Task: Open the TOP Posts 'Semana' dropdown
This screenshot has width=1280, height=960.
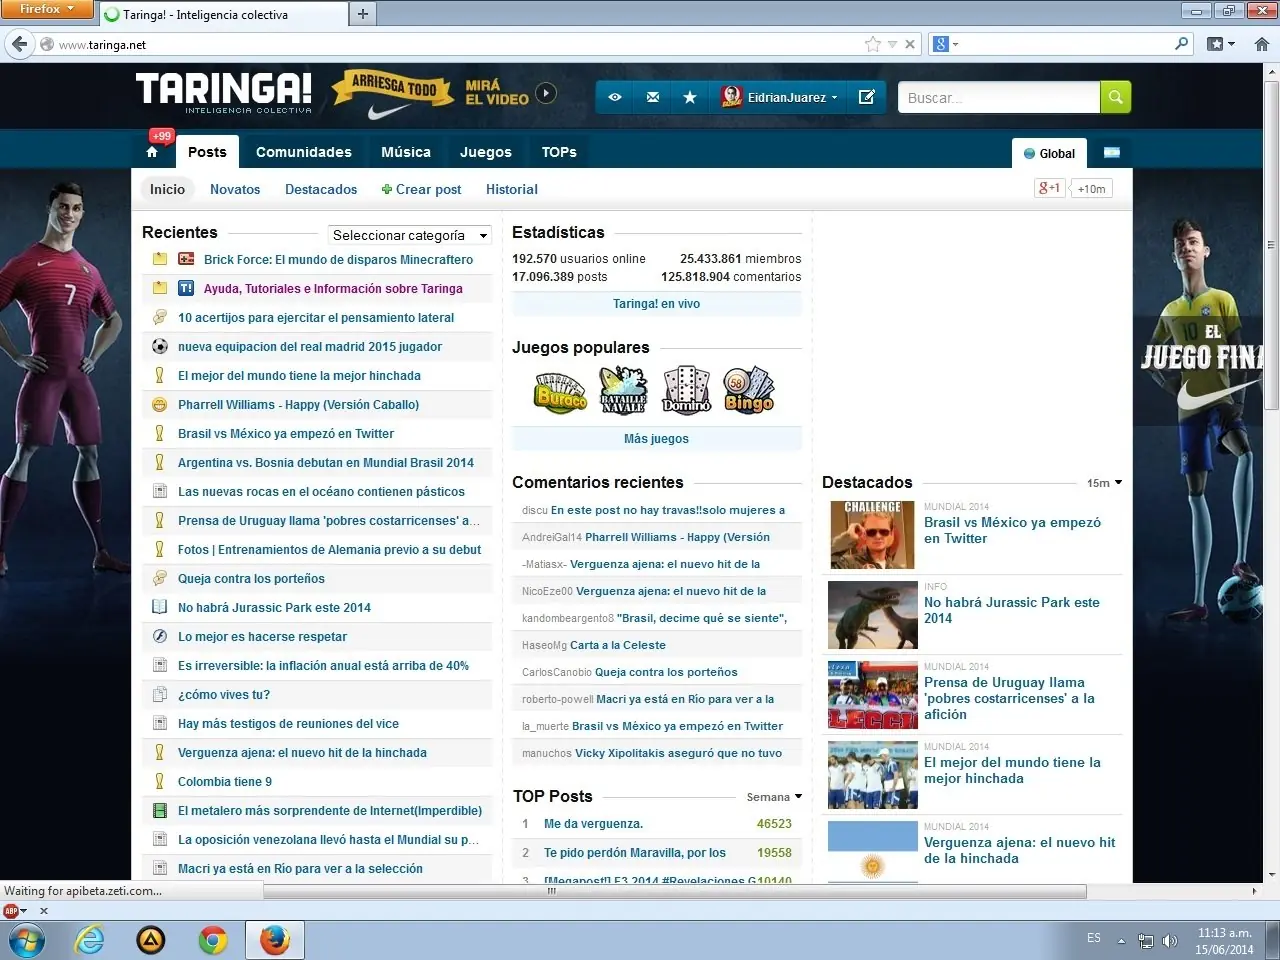Action: click(774, 797)
